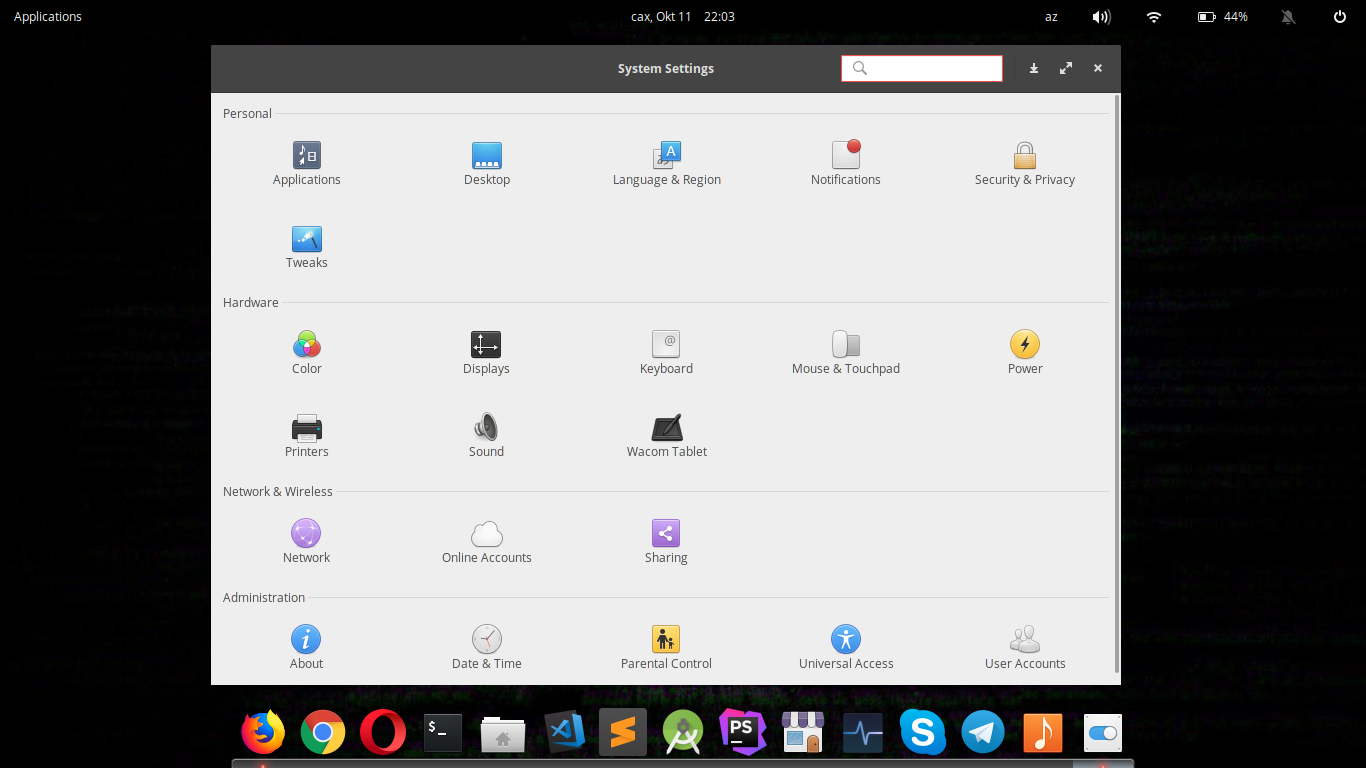Open AppCenter store from the dock
This screenshot has height=768, width=1366.
802,733
